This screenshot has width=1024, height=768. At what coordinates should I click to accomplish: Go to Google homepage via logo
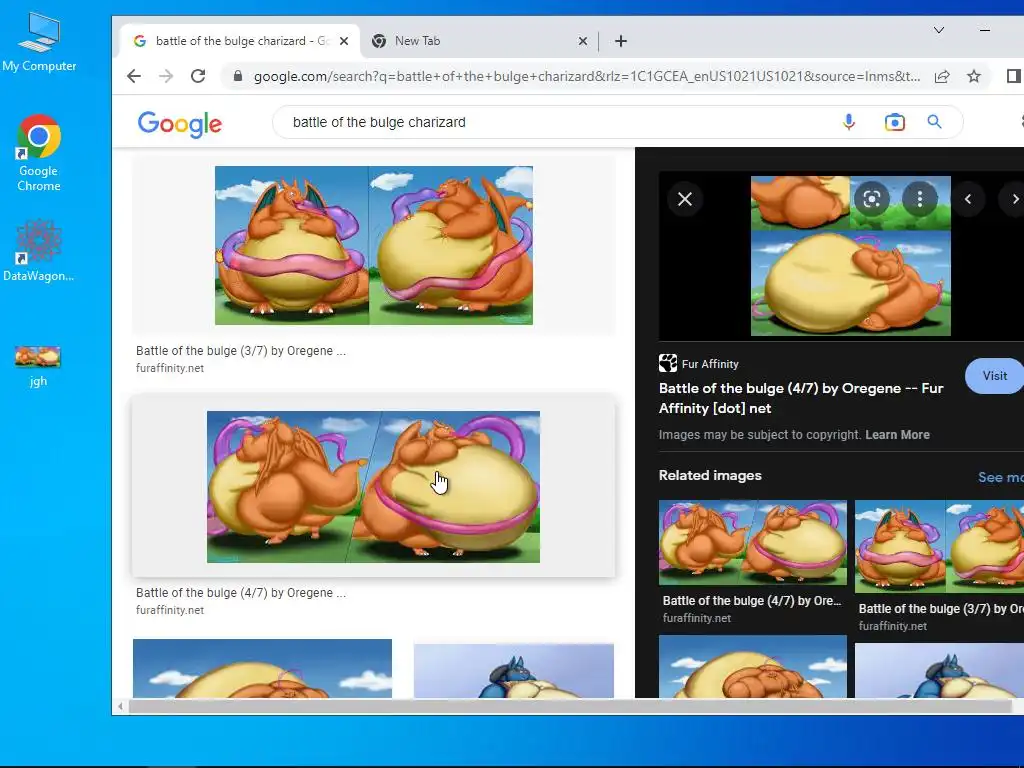pos(180,124)
